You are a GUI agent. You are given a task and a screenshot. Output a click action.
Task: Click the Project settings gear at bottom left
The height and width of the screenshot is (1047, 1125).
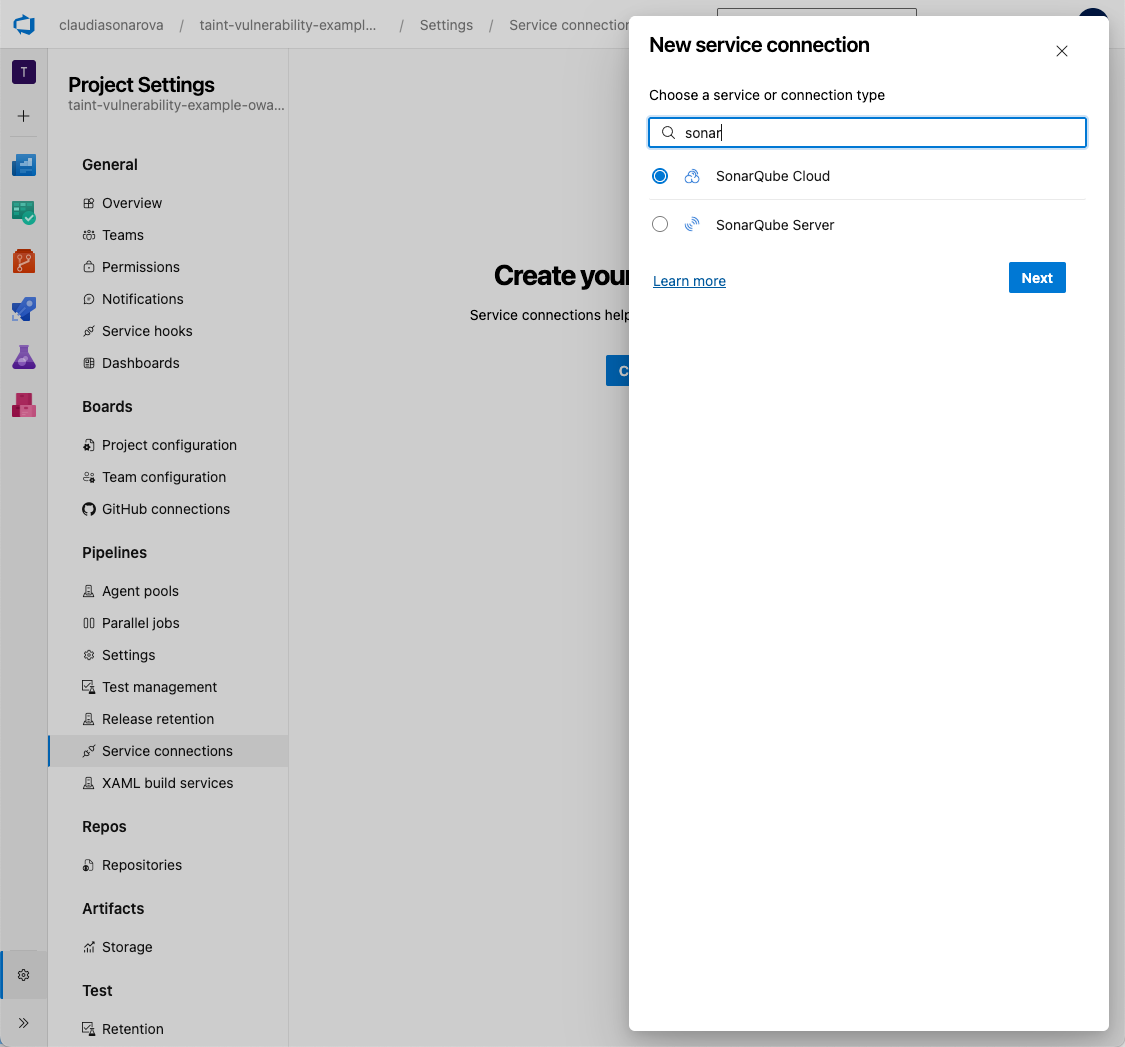[23, 974]
